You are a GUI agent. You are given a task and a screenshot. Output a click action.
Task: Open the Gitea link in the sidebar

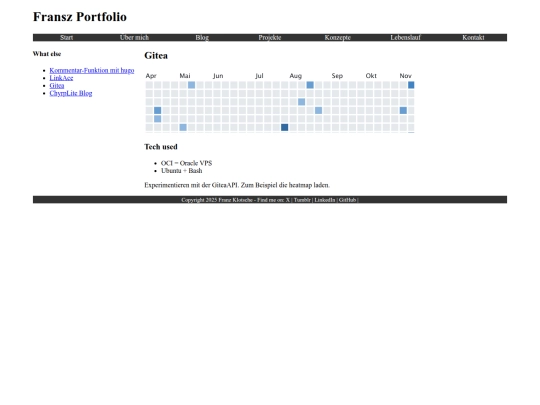57,85
